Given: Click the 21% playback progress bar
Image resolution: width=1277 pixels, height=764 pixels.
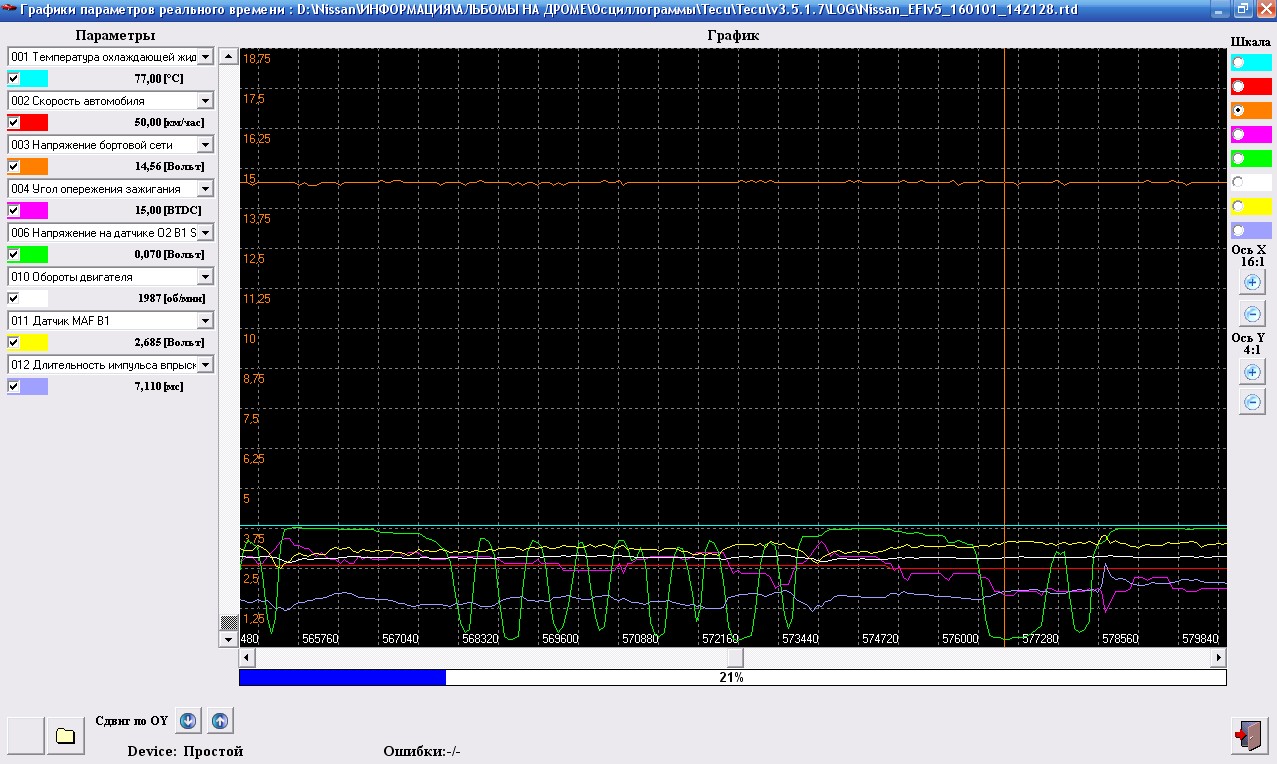Looking at the screenshot, I should 732,678.
